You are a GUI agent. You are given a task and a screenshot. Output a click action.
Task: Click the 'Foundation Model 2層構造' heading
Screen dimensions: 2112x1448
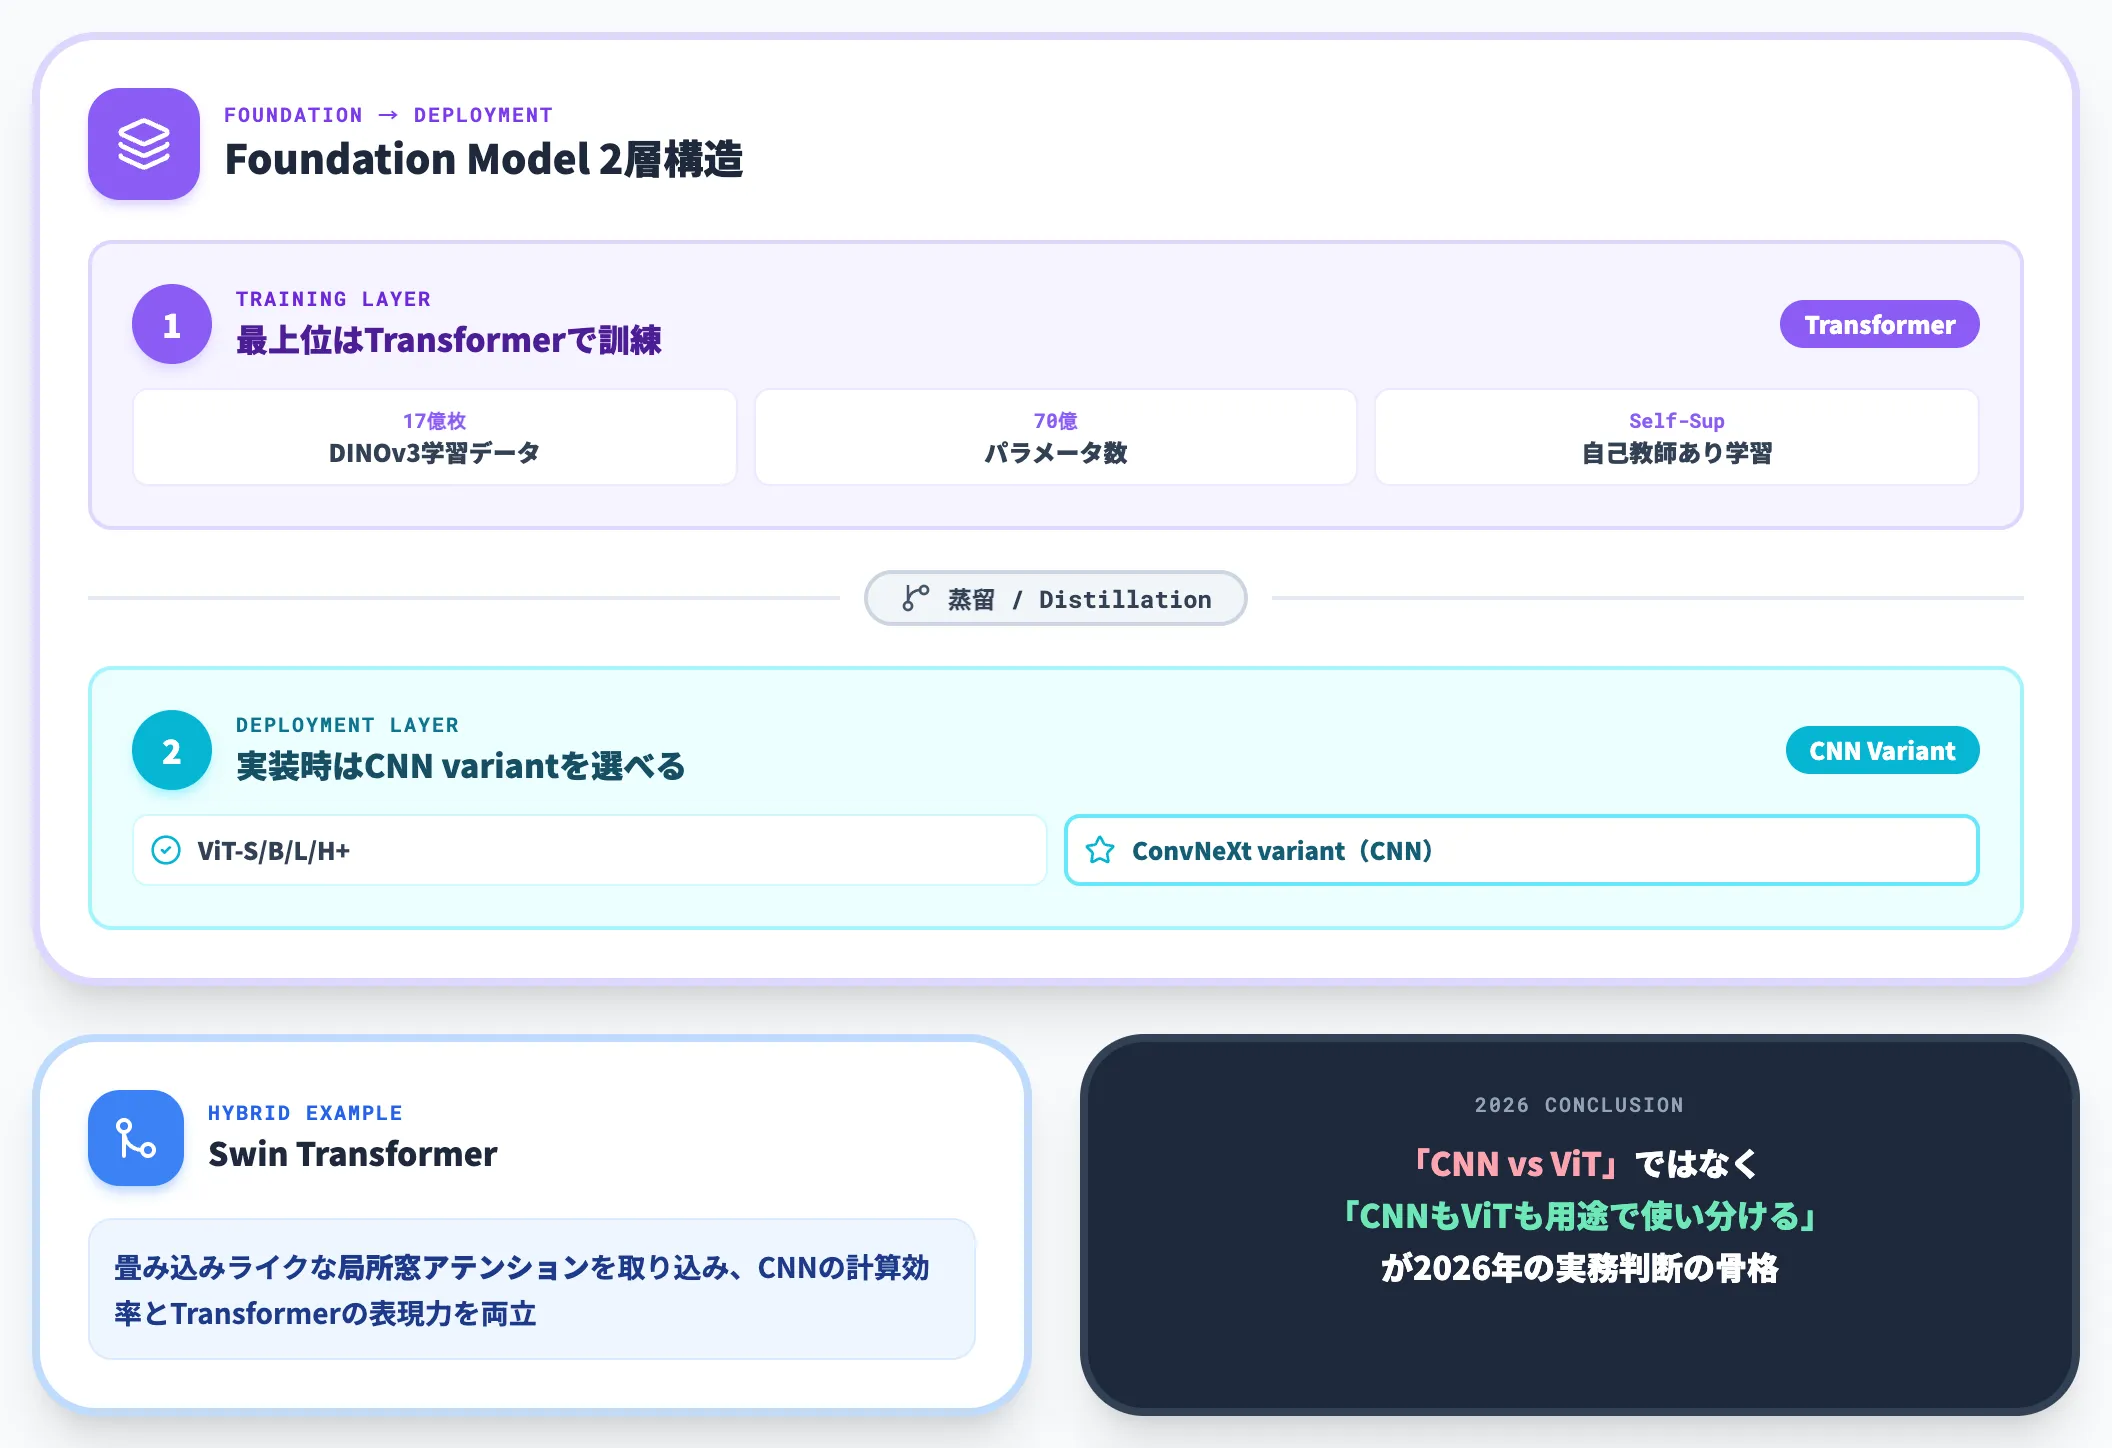pyautogui.click(x=483, y=160)
